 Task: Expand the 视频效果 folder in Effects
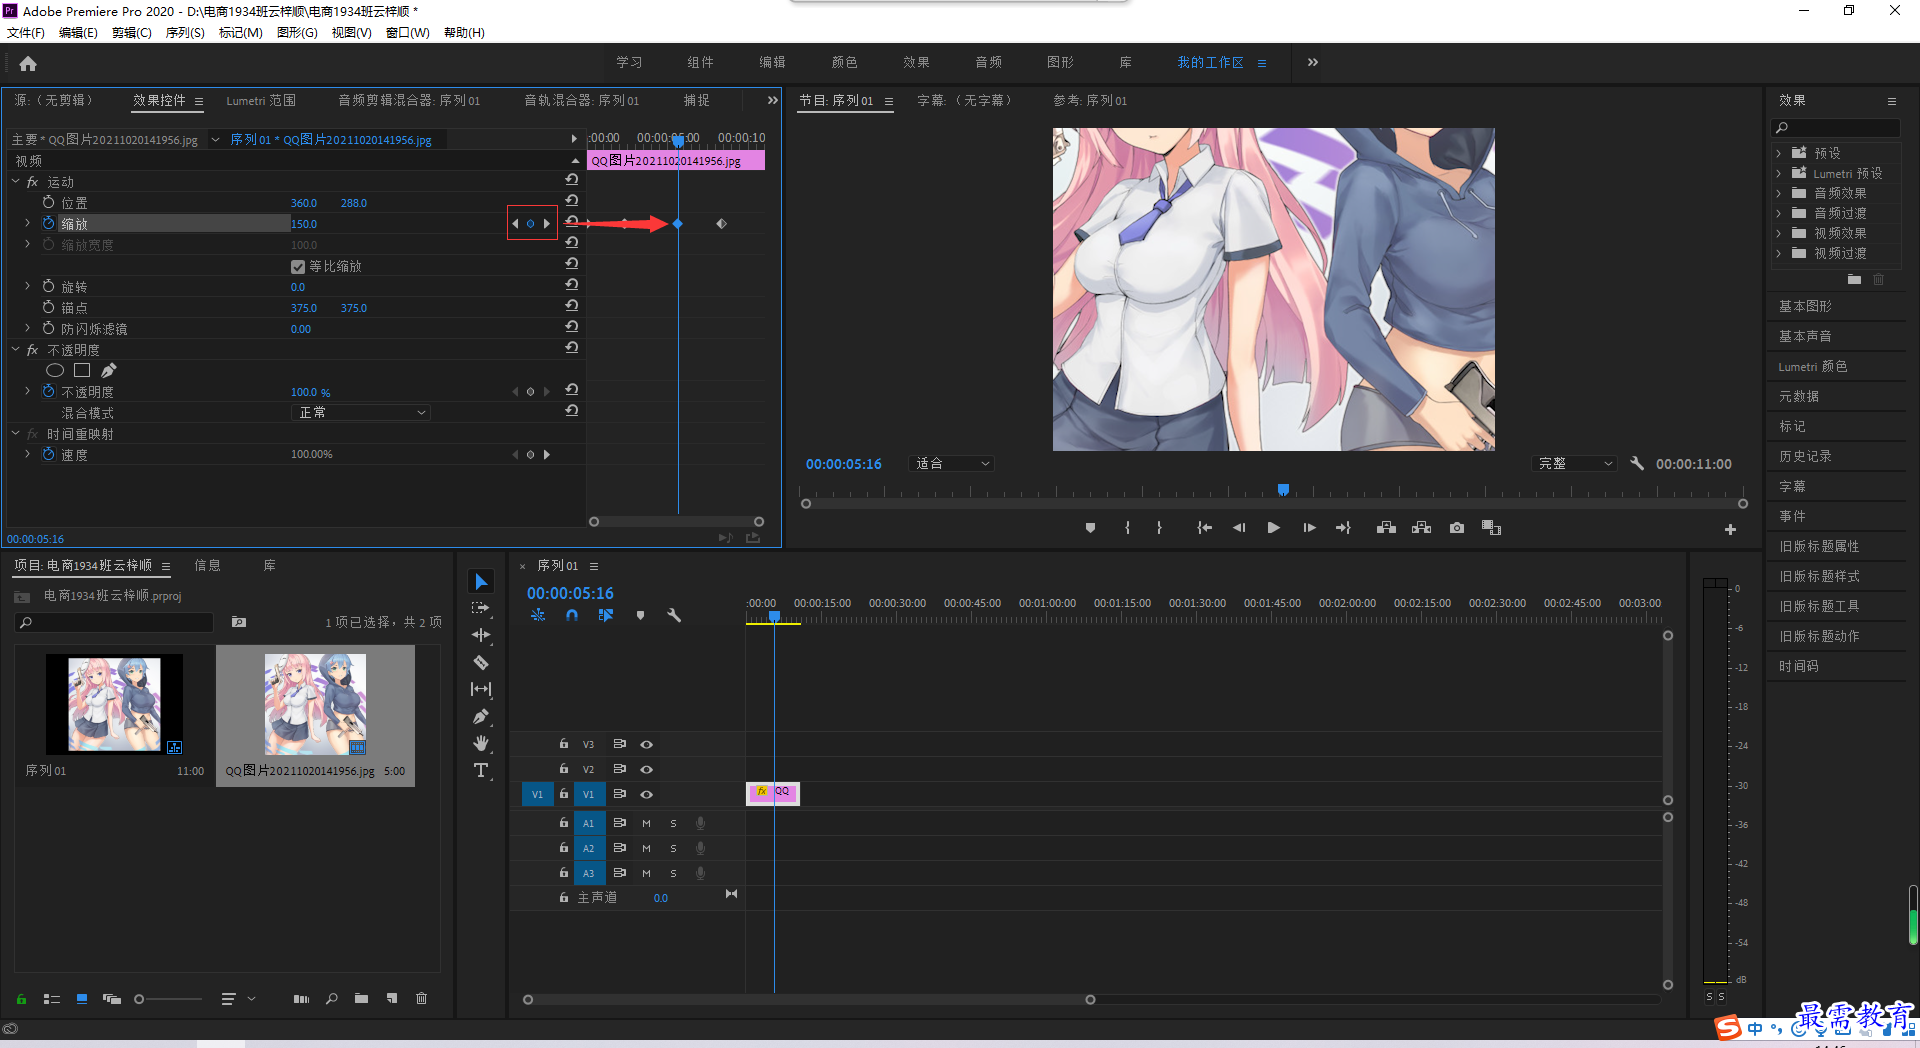pyautogui.click(x=1779, y=233)
